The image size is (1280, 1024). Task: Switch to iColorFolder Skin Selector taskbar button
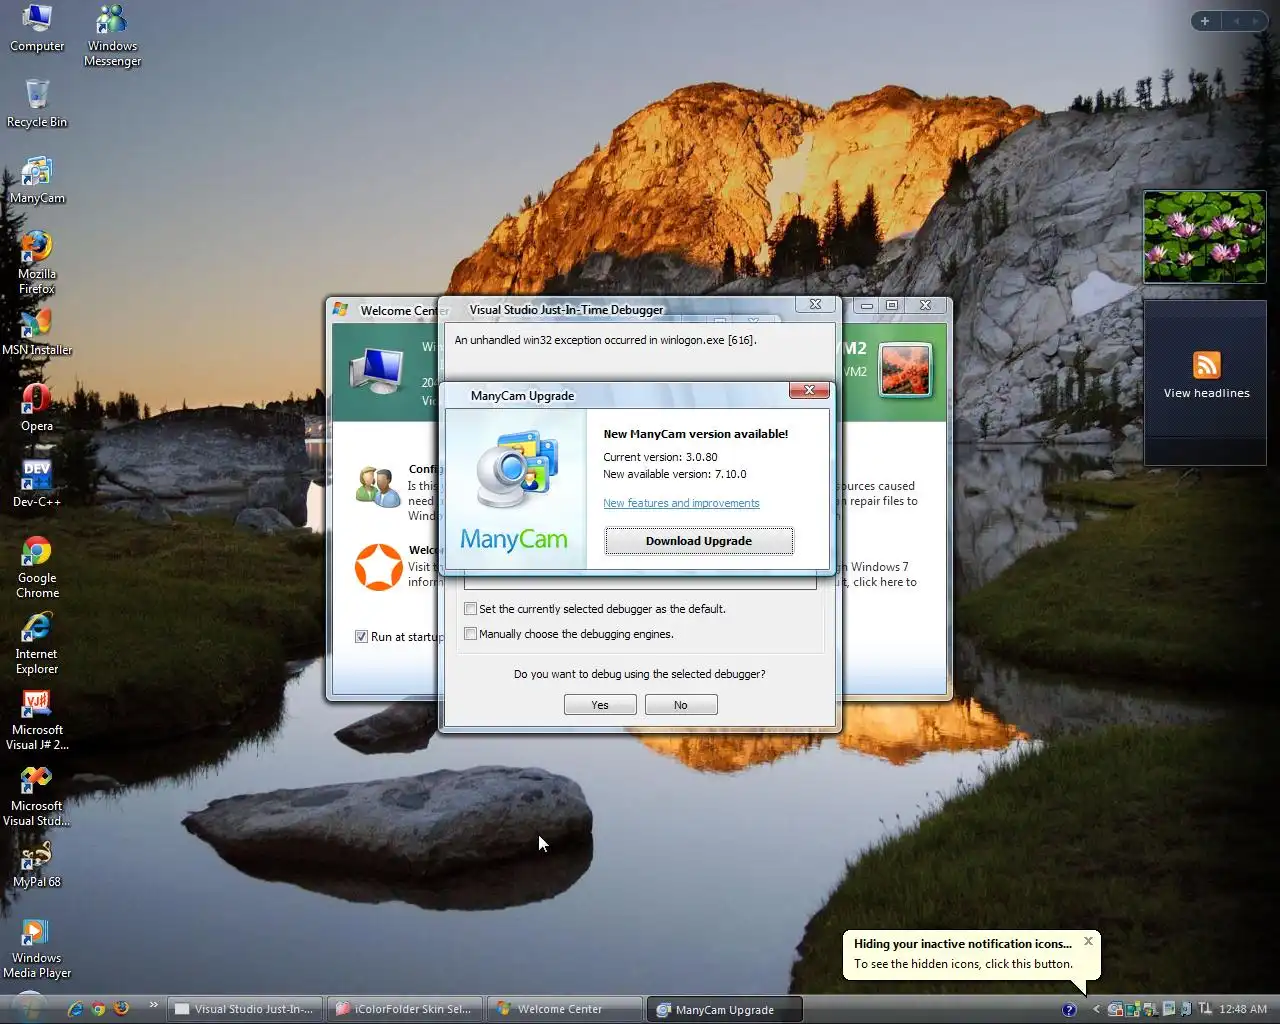tap(405, 1009)
